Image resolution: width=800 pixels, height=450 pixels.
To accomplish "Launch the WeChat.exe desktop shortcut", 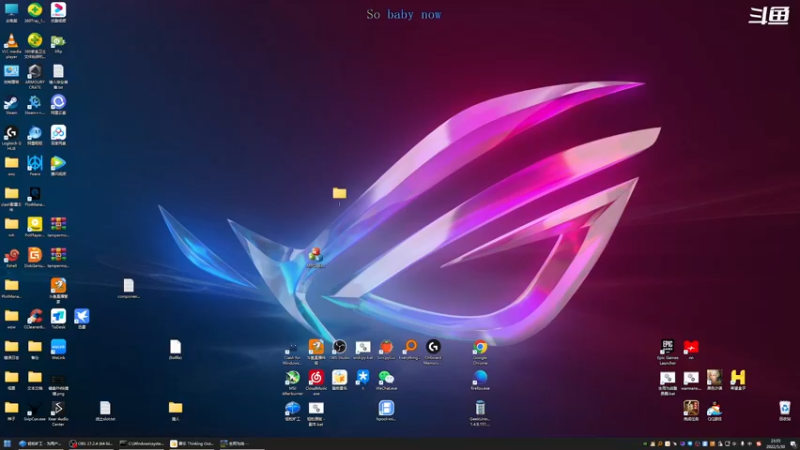I will click(386, 381).
